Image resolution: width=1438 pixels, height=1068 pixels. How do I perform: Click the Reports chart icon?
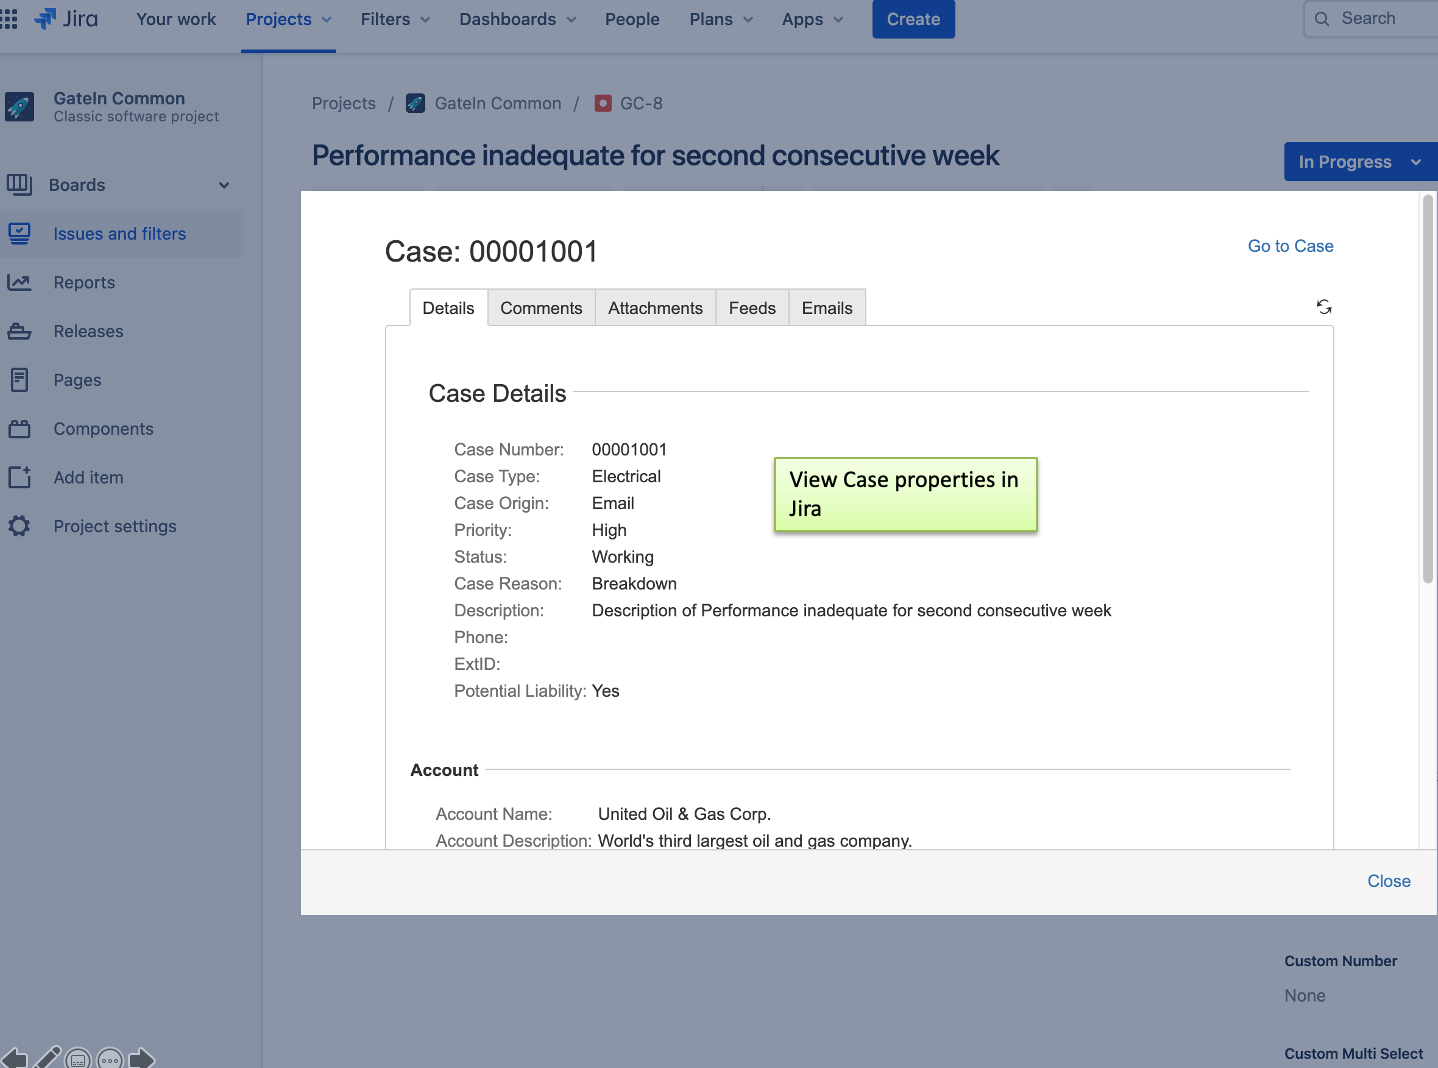(x=19, y=283)
